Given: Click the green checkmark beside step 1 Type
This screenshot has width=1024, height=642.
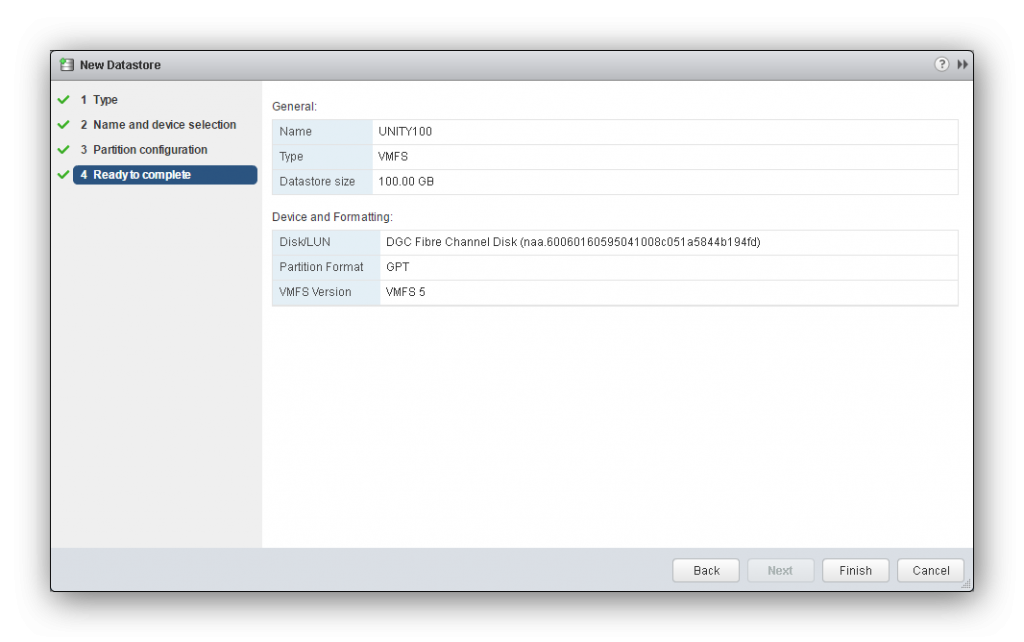Looking at the screenshot, I should tap(62, 99).
